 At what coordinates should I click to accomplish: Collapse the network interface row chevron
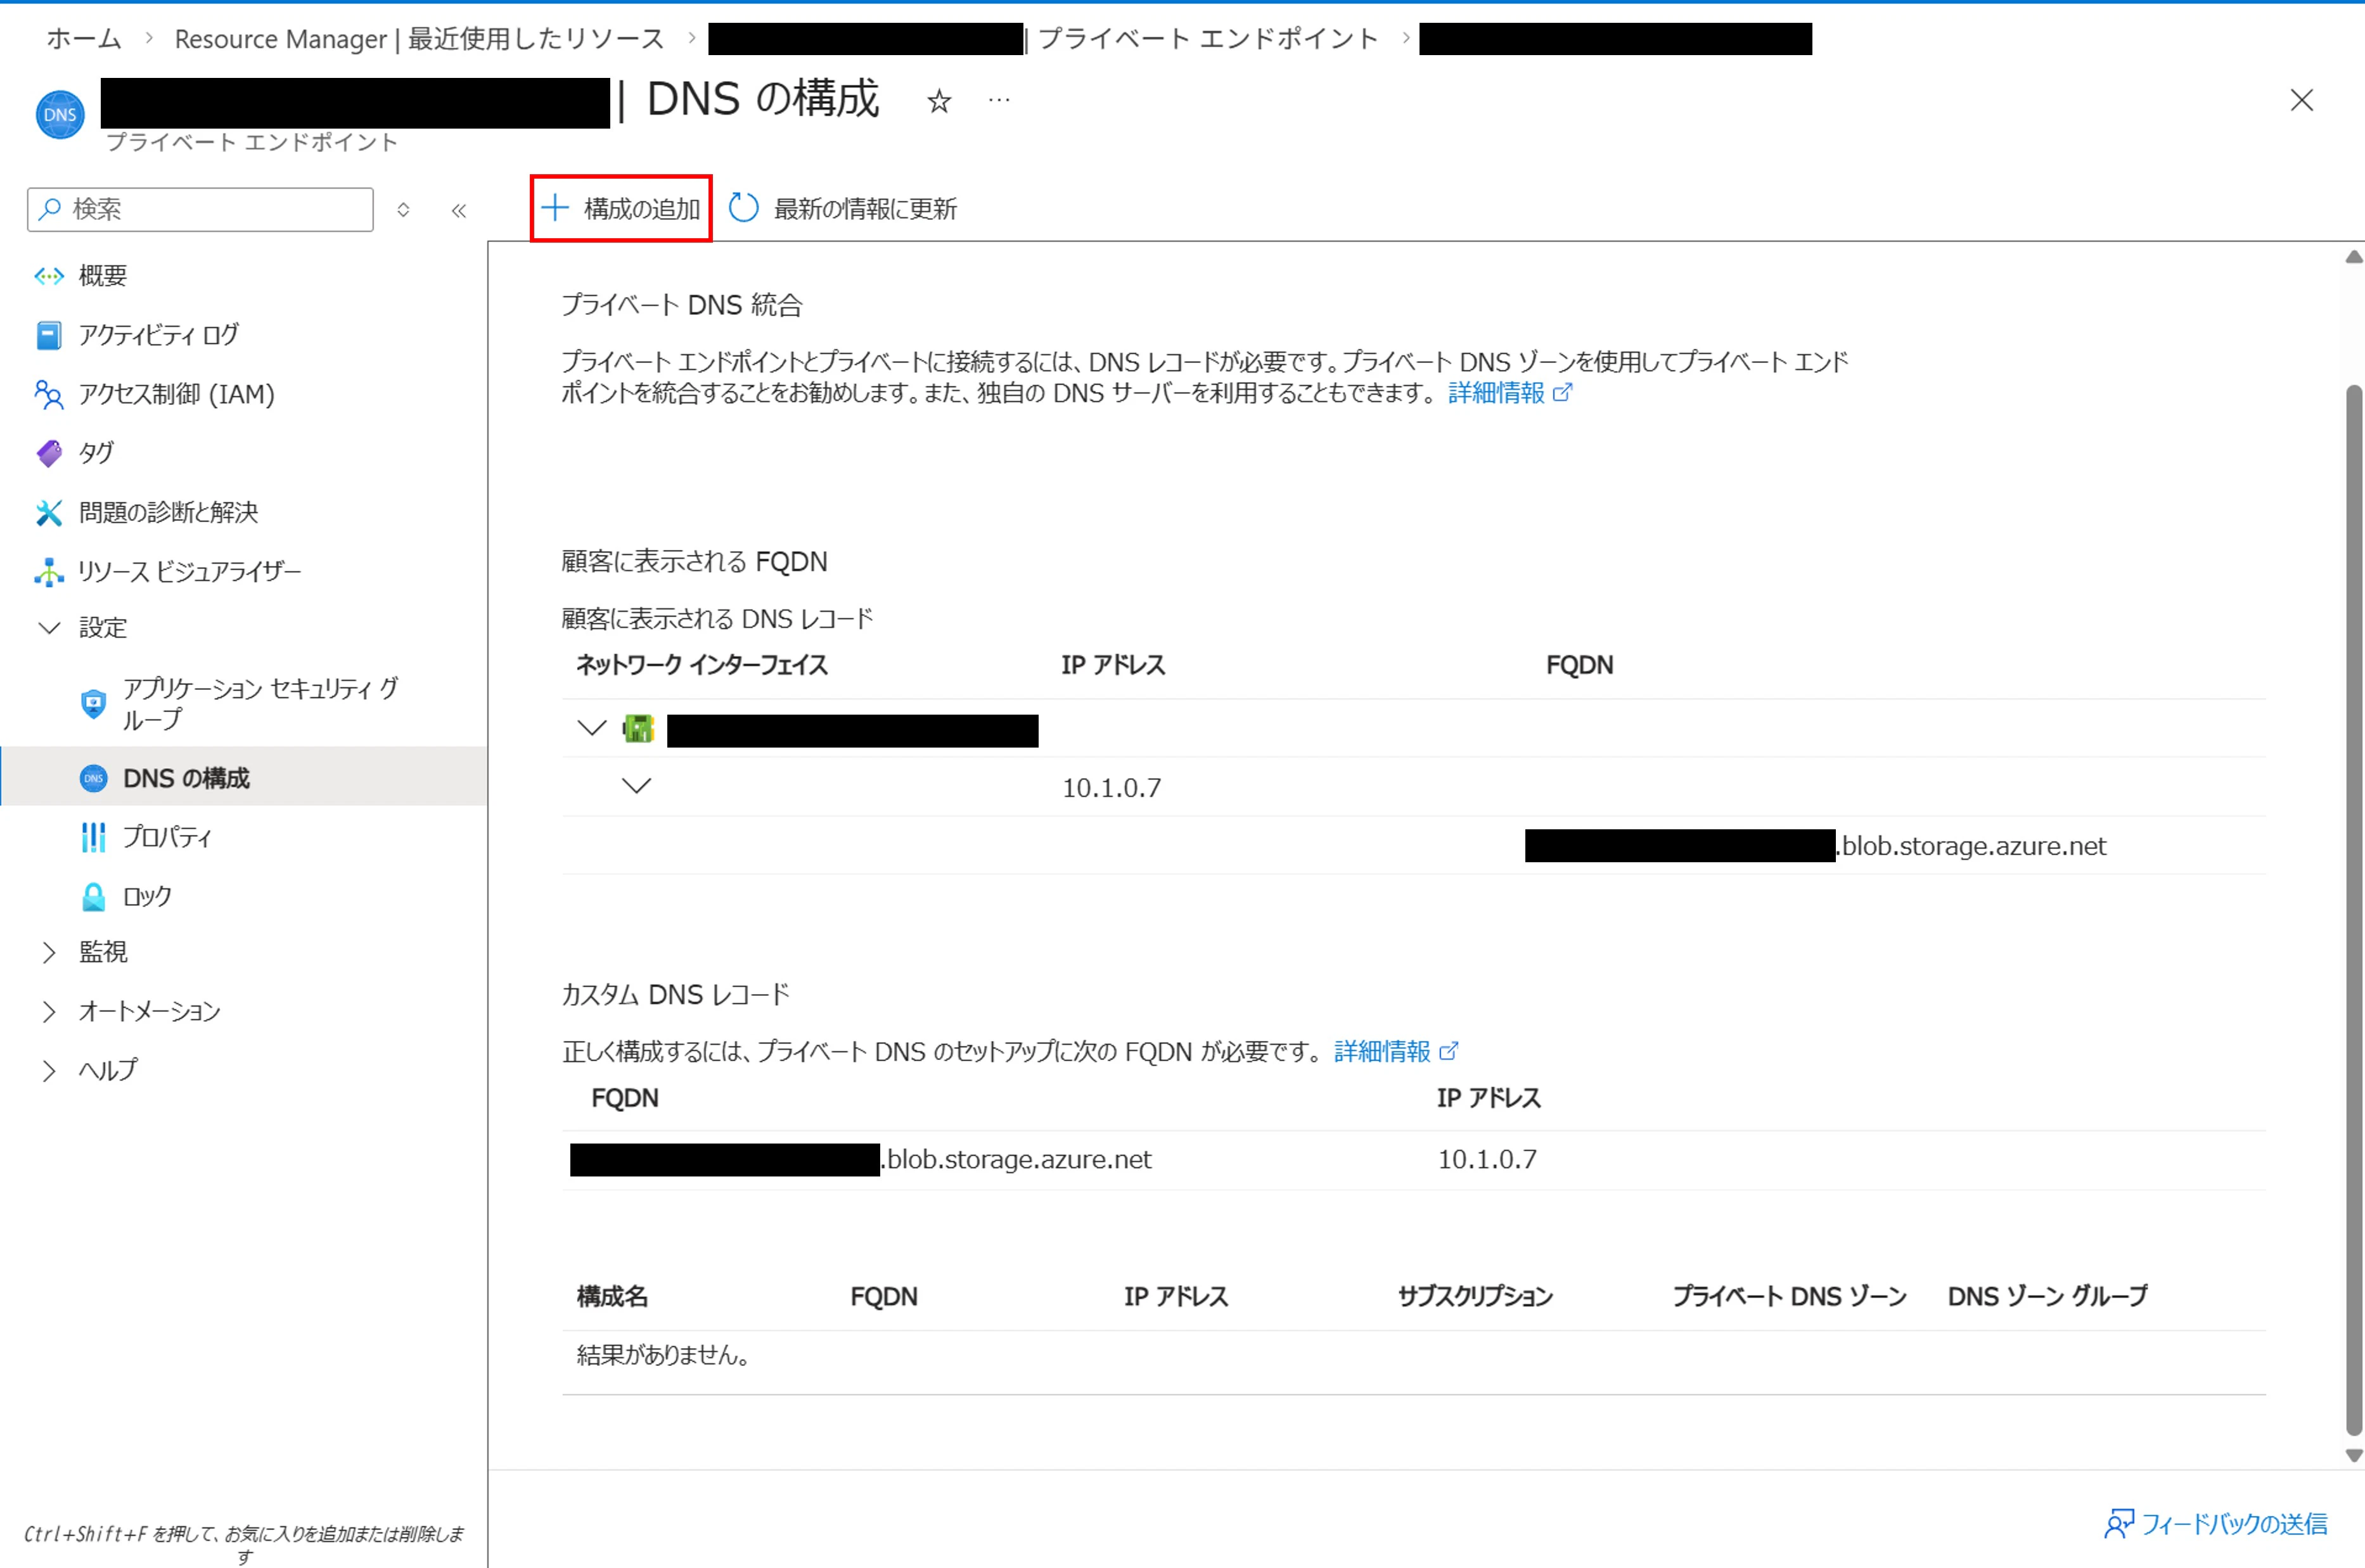(x=592, y=728)
